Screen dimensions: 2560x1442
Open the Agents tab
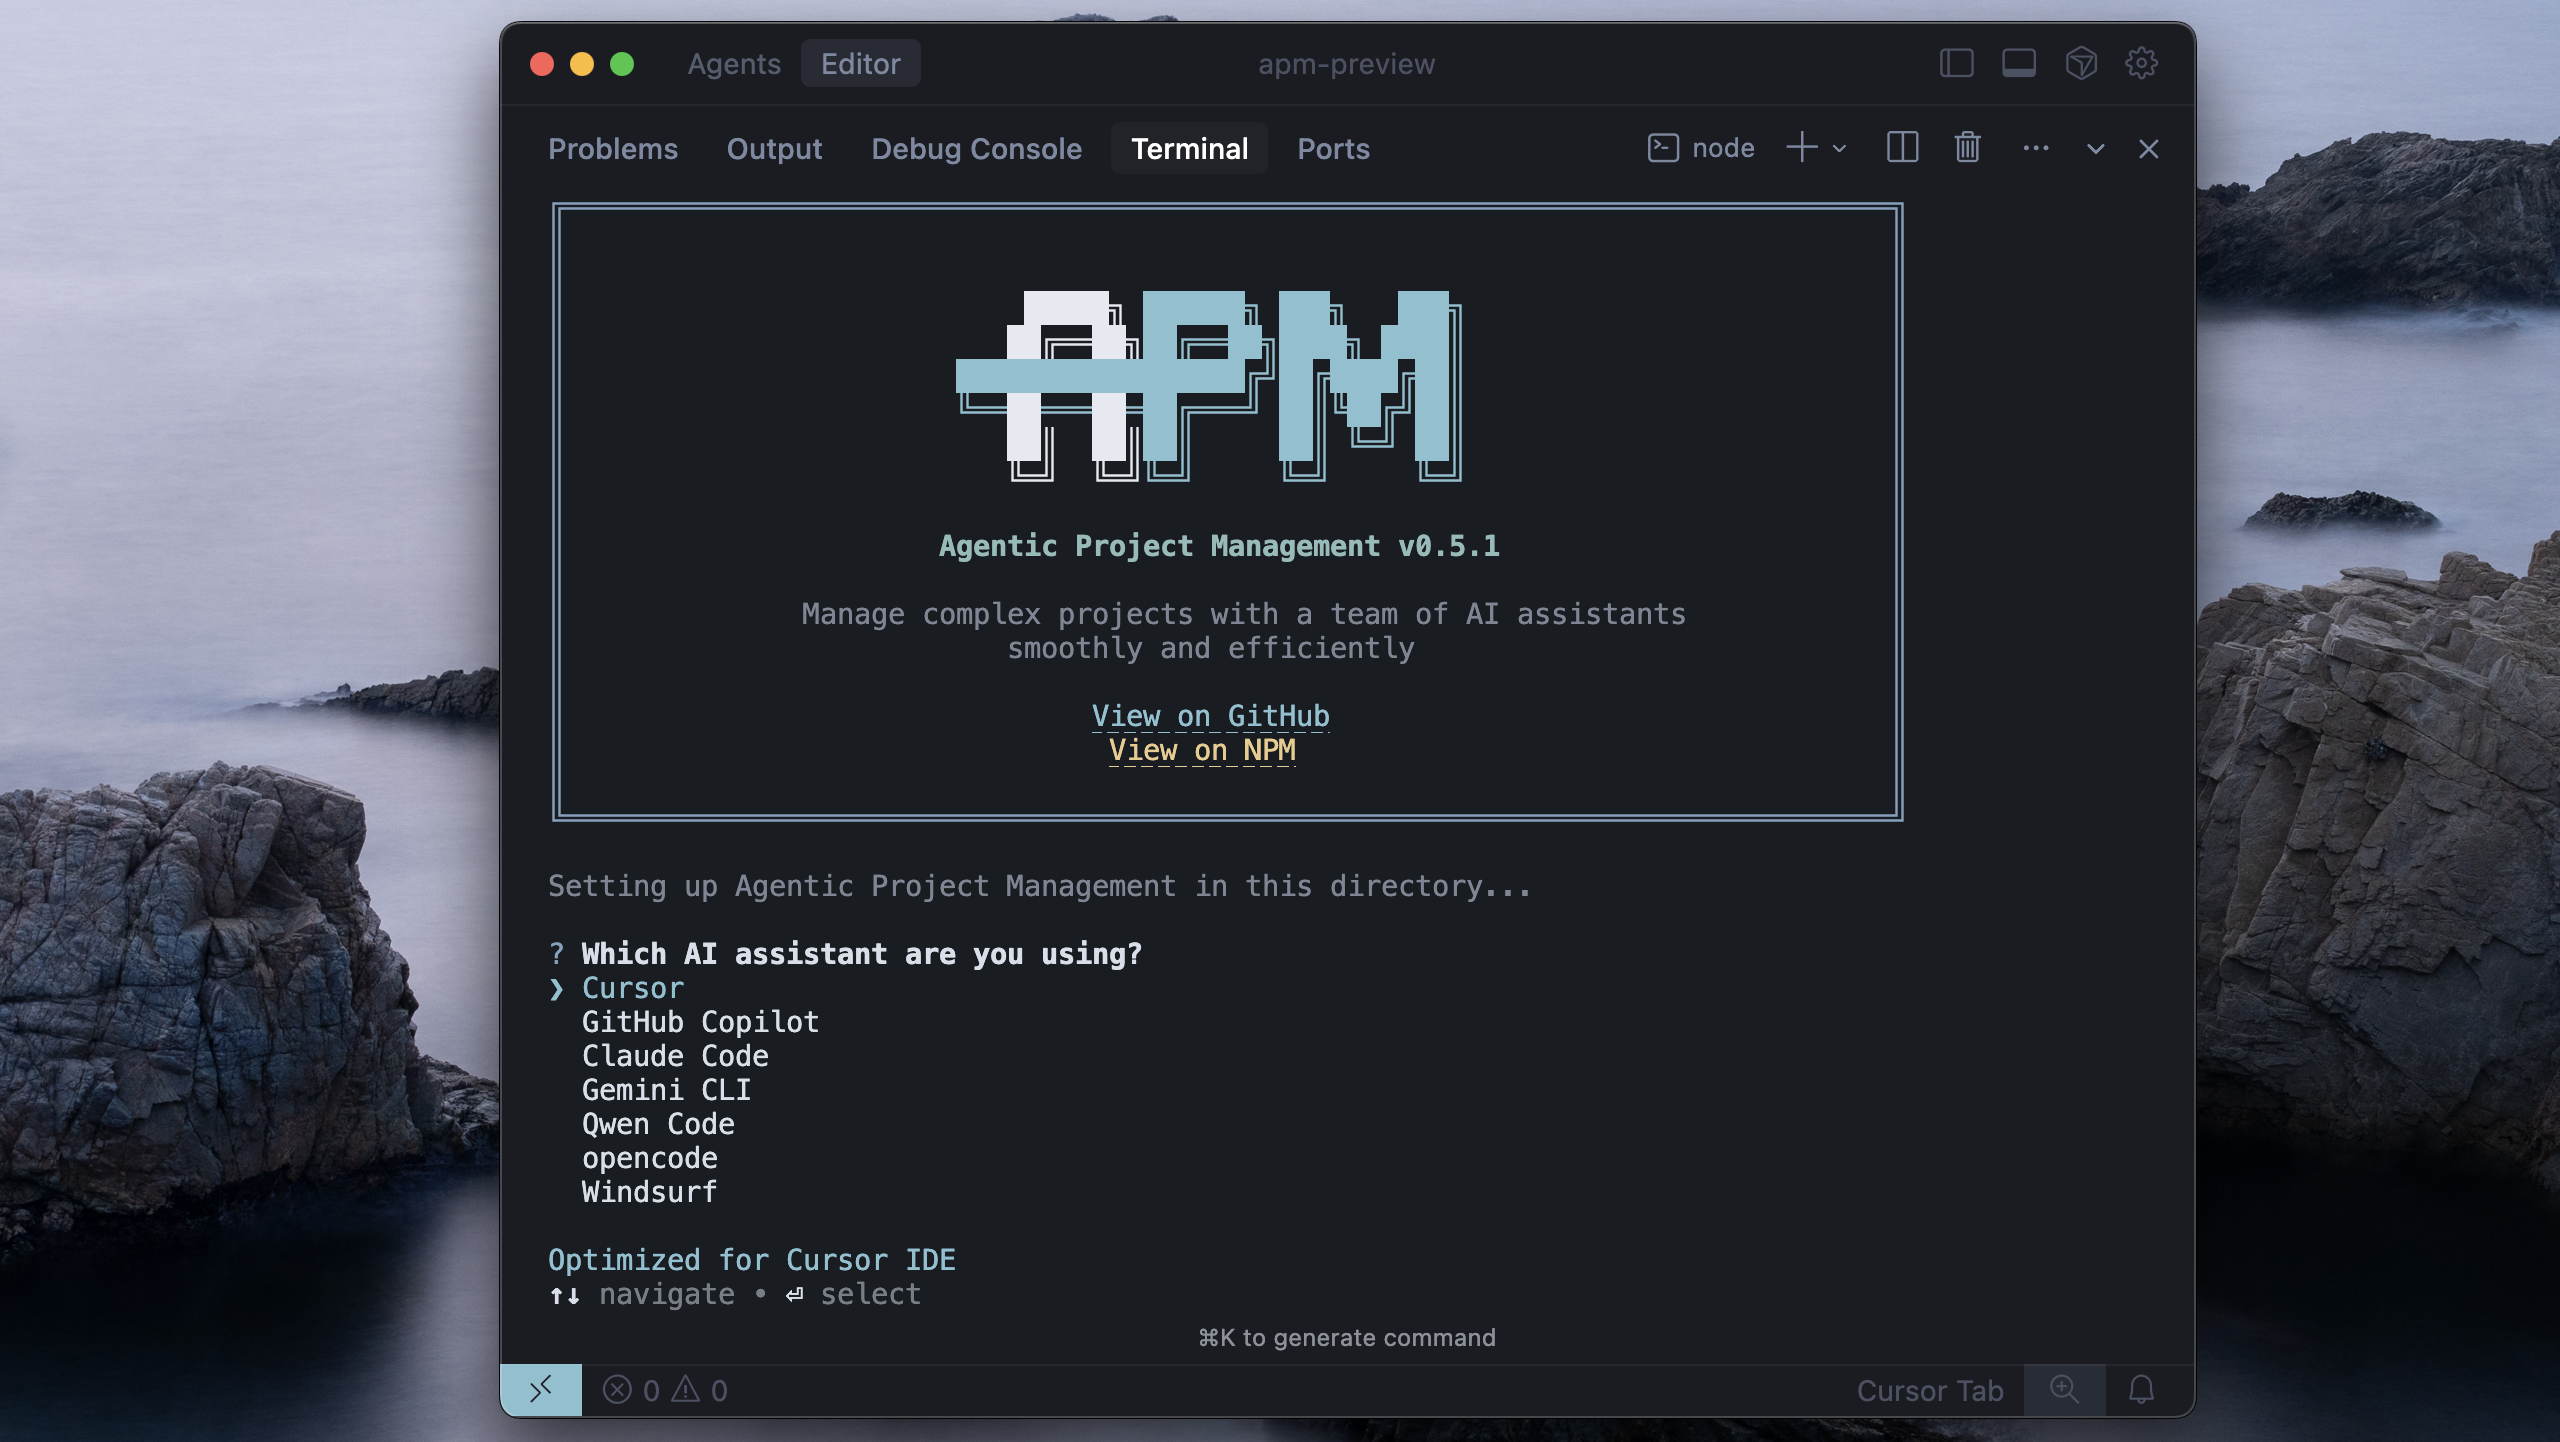point(734,63)
